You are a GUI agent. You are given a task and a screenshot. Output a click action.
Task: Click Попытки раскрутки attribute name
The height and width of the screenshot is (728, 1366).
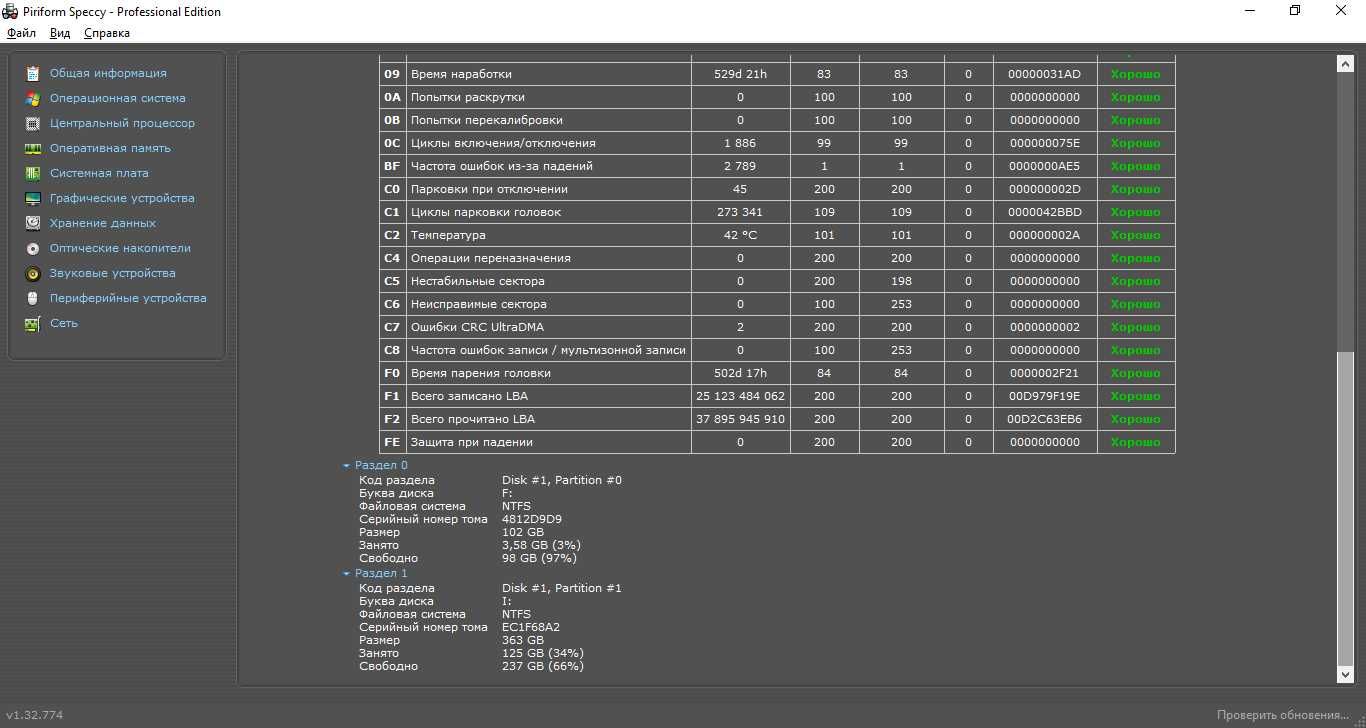coord(468,97)
